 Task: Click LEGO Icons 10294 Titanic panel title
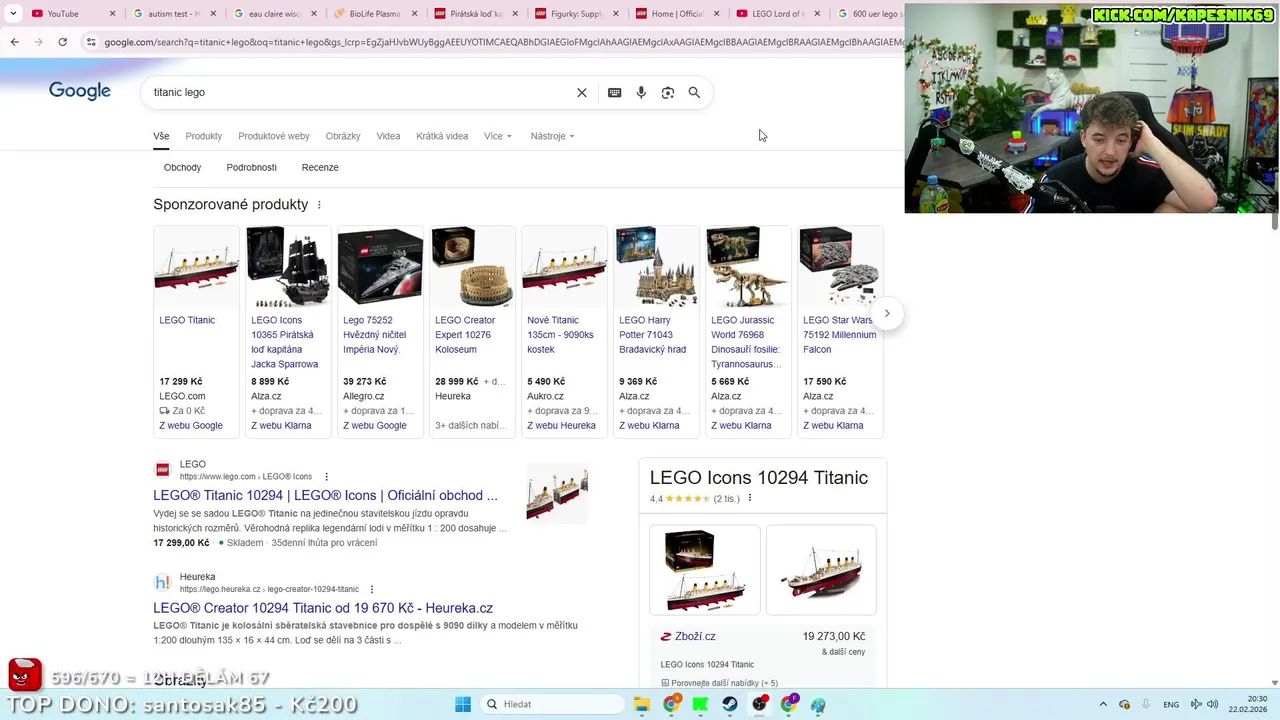[x=759, y=478]
